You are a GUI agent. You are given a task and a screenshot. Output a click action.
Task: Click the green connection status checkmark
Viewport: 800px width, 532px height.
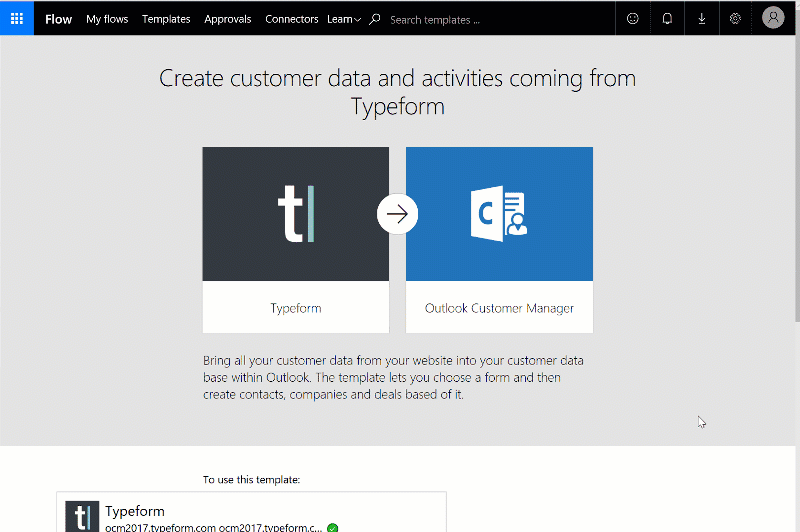tap(333, 528)
